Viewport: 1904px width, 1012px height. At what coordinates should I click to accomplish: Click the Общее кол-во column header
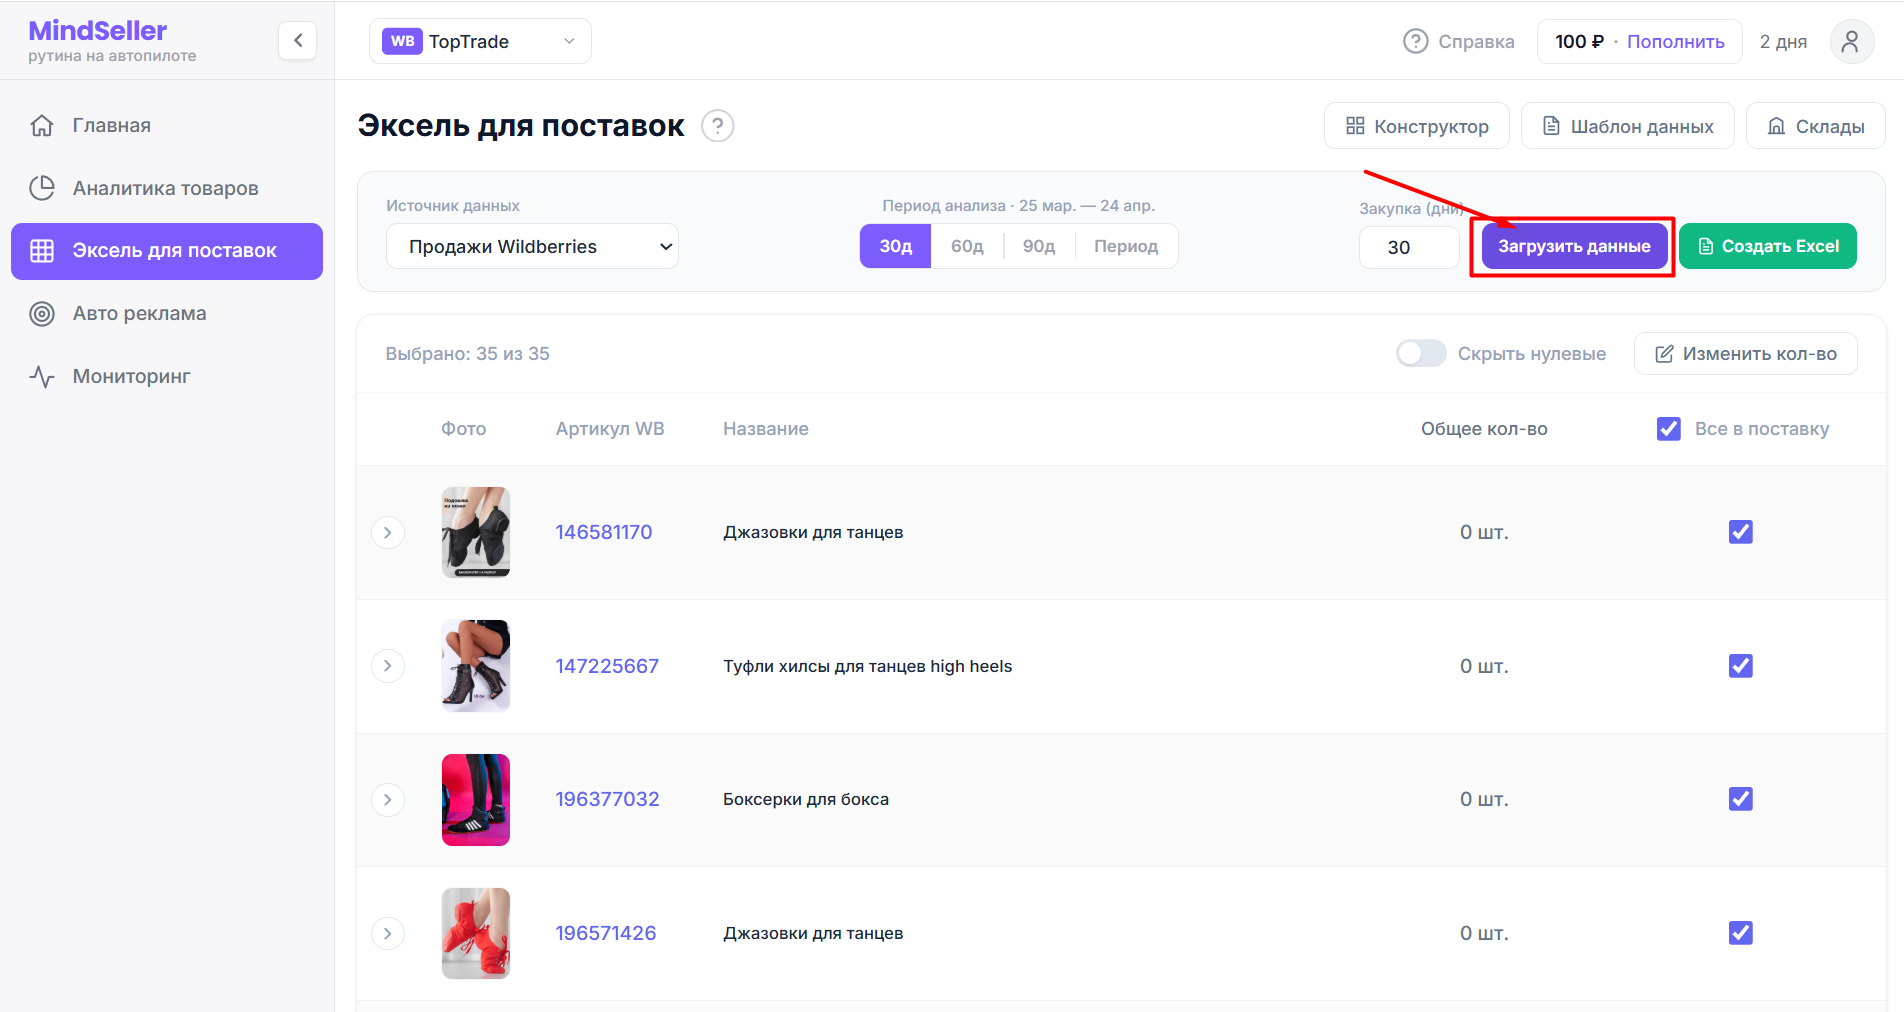click(1484, 429)
